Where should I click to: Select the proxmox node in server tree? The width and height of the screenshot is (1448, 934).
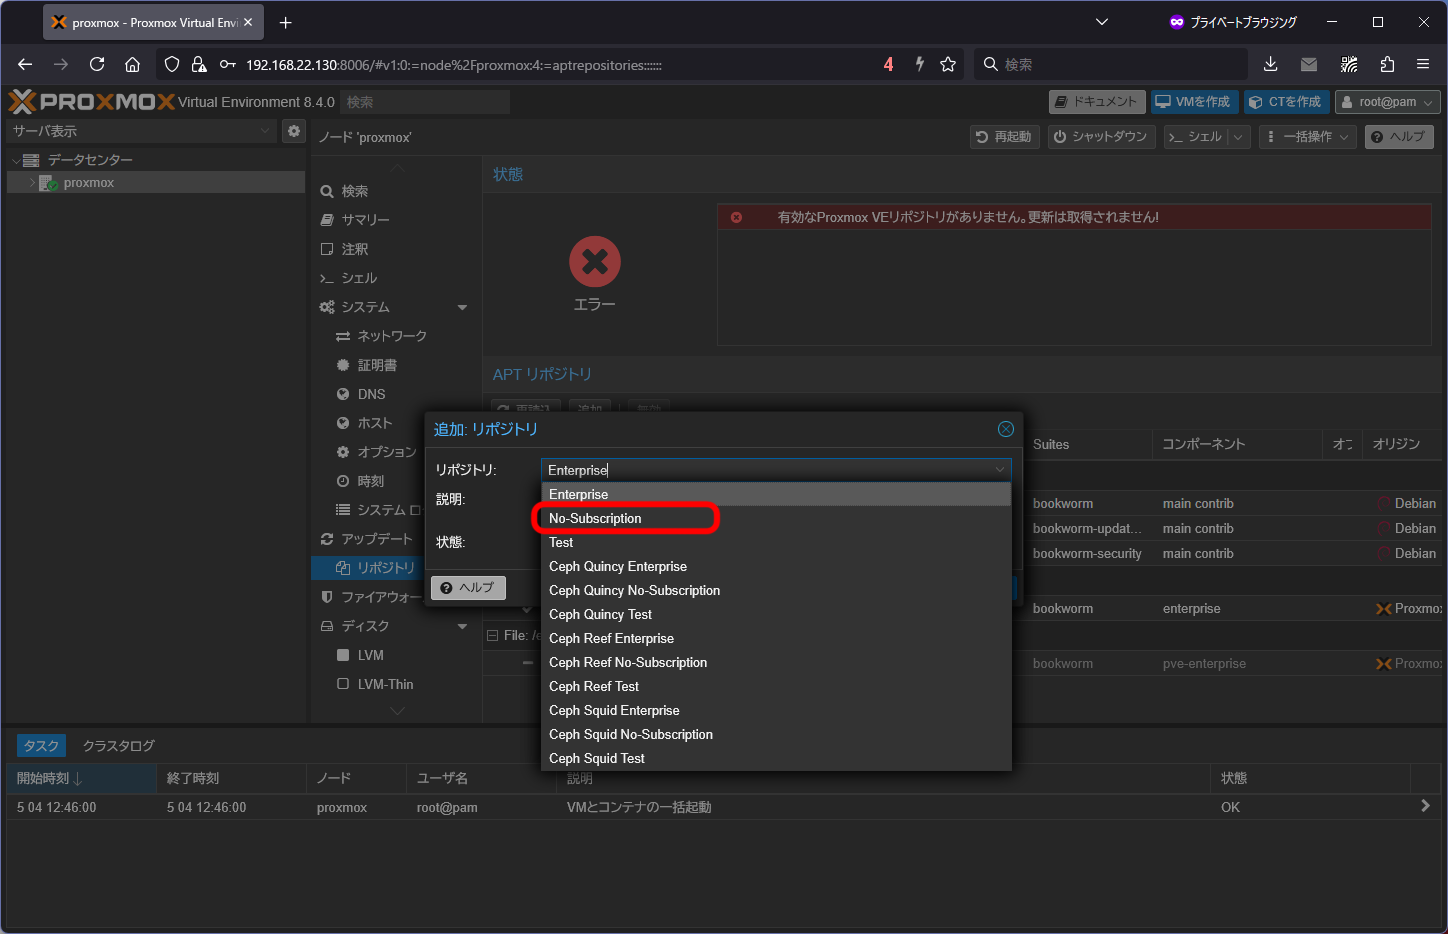pos(88,183)
